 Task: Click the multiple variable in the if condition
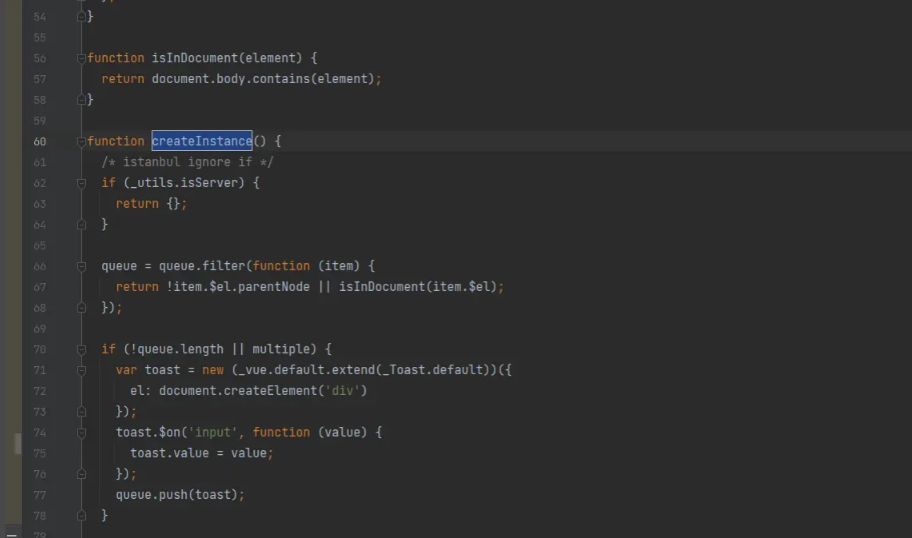(281, 349)
